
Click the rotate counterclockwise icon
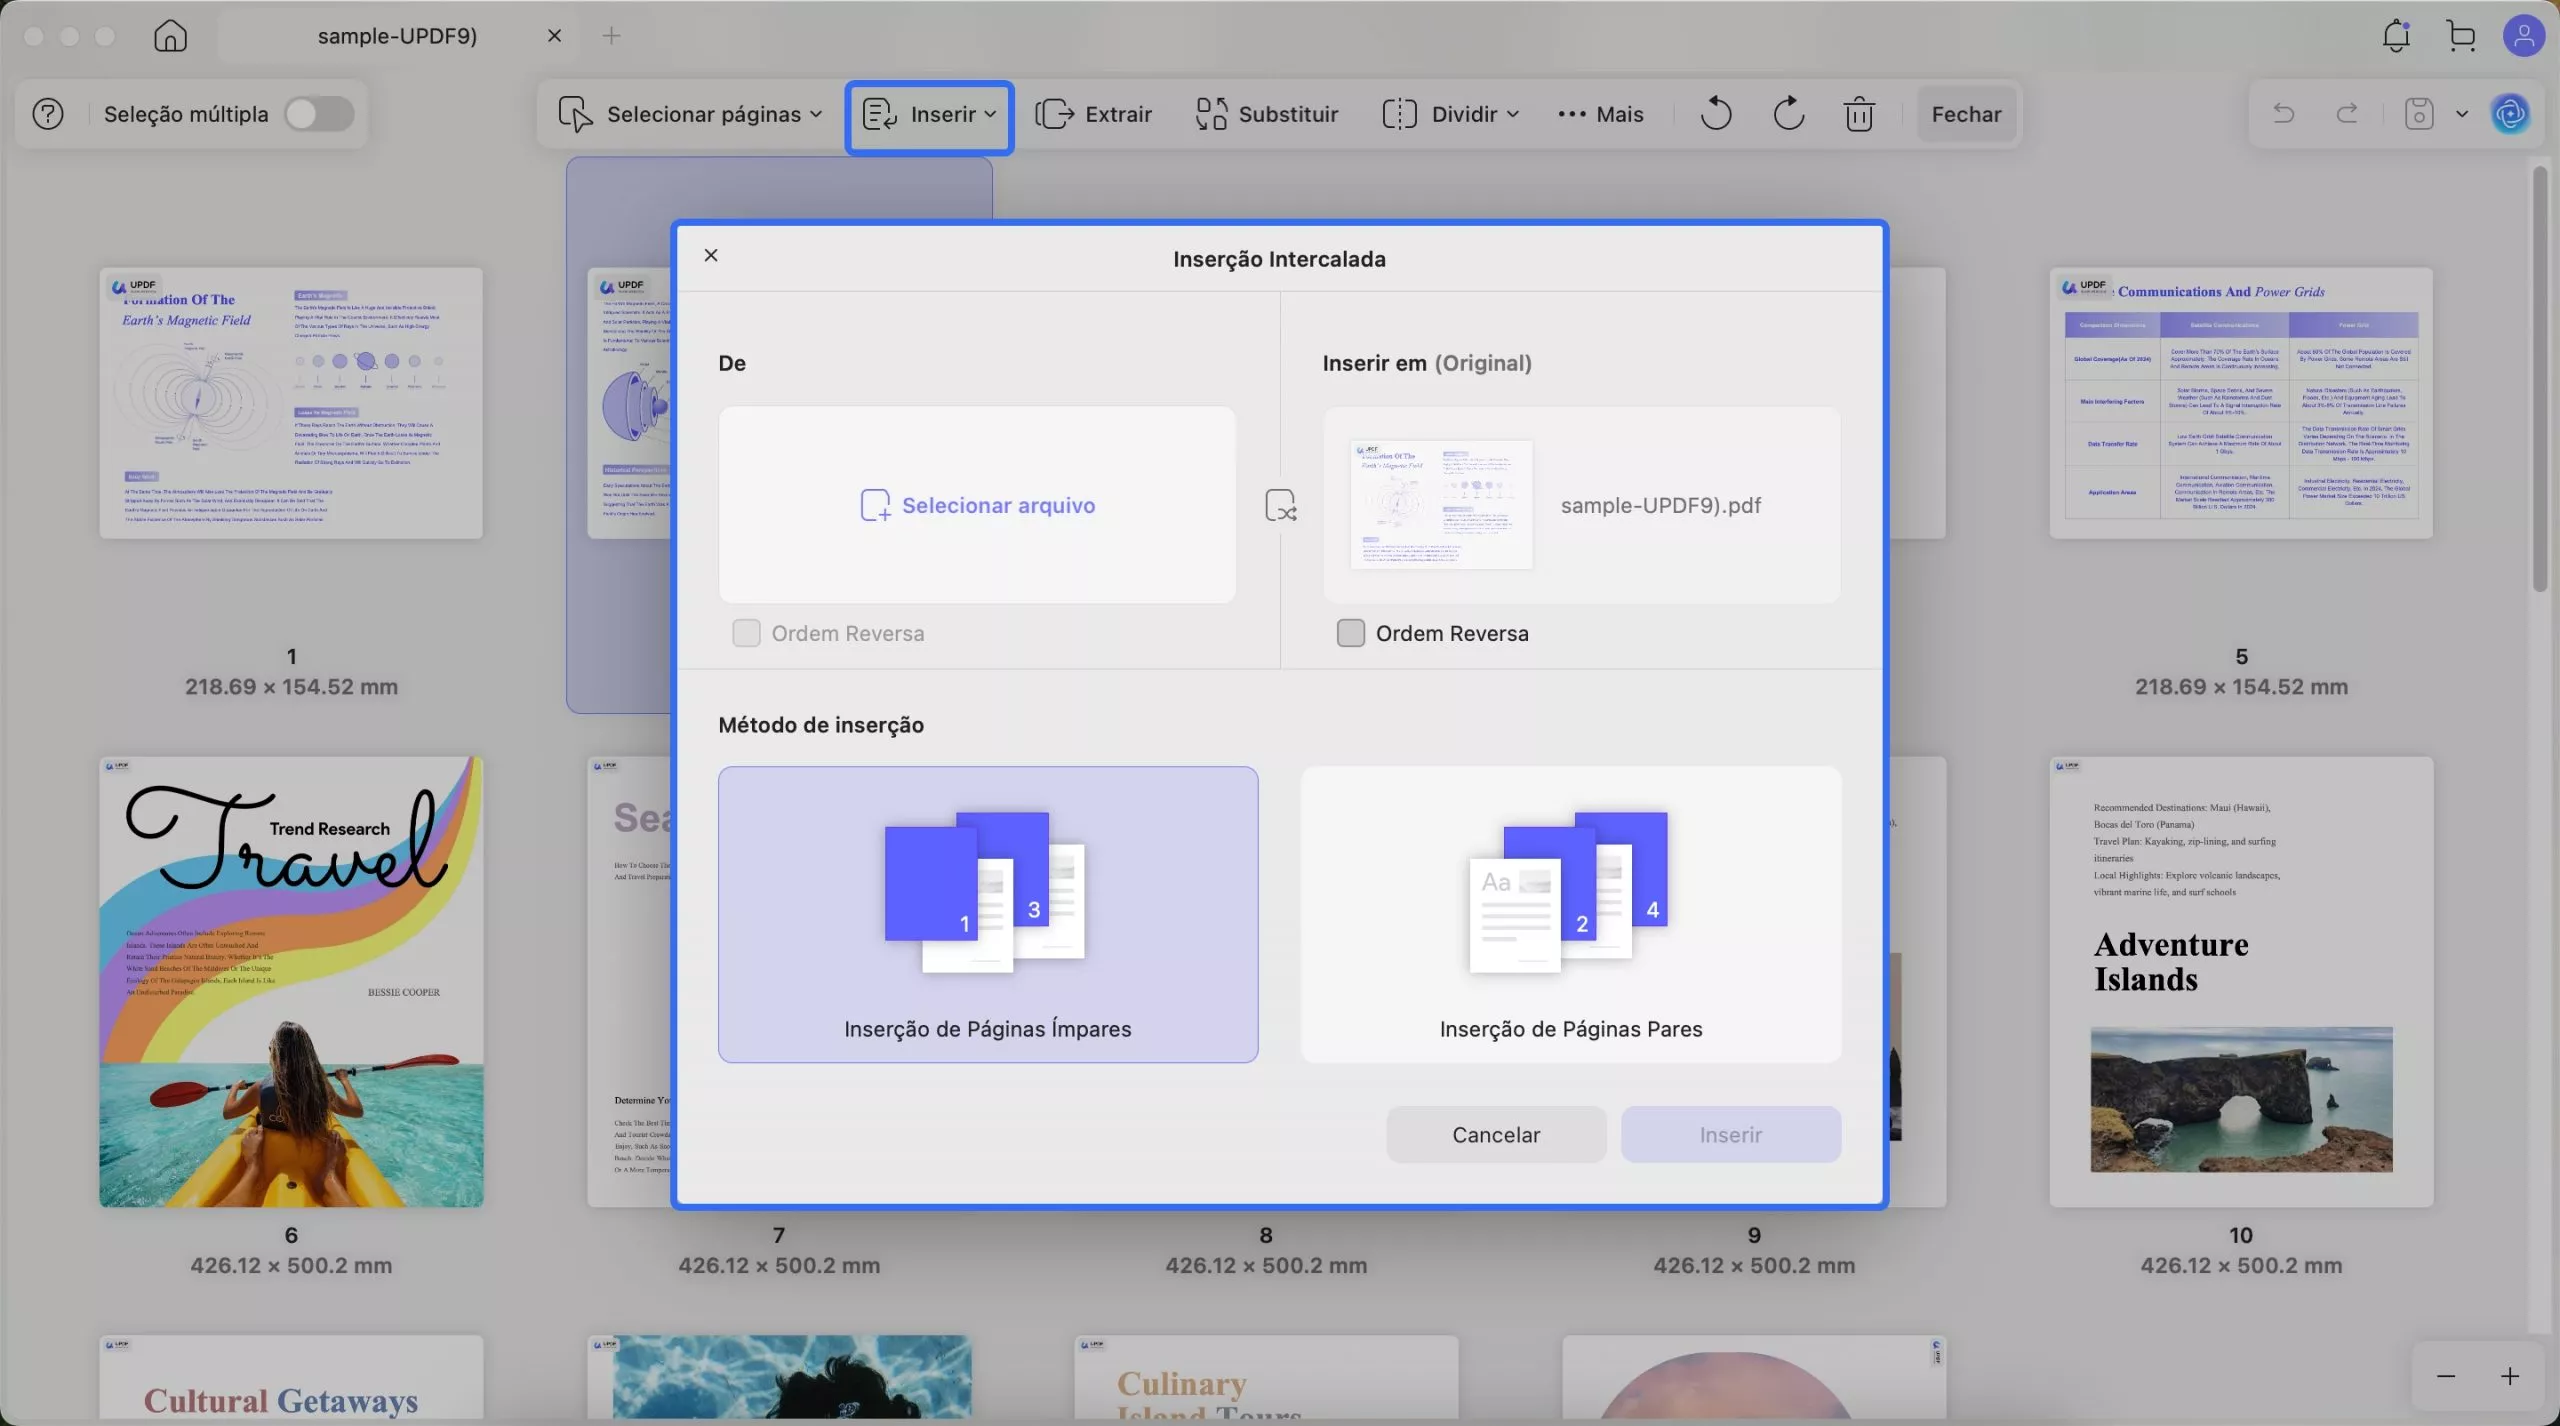[1715, 114]
